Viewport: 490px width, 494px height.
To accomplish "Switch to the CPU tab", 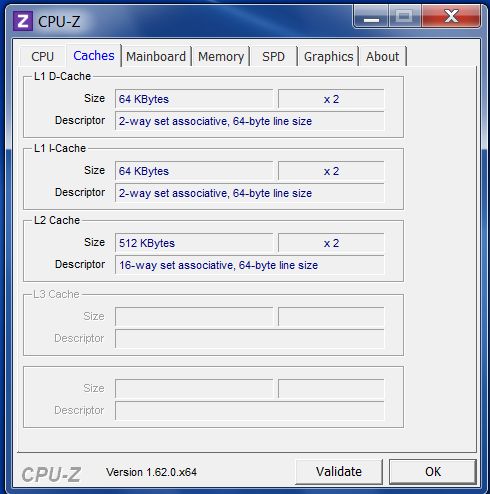I will pyautogui.click(x=42, y=56).
